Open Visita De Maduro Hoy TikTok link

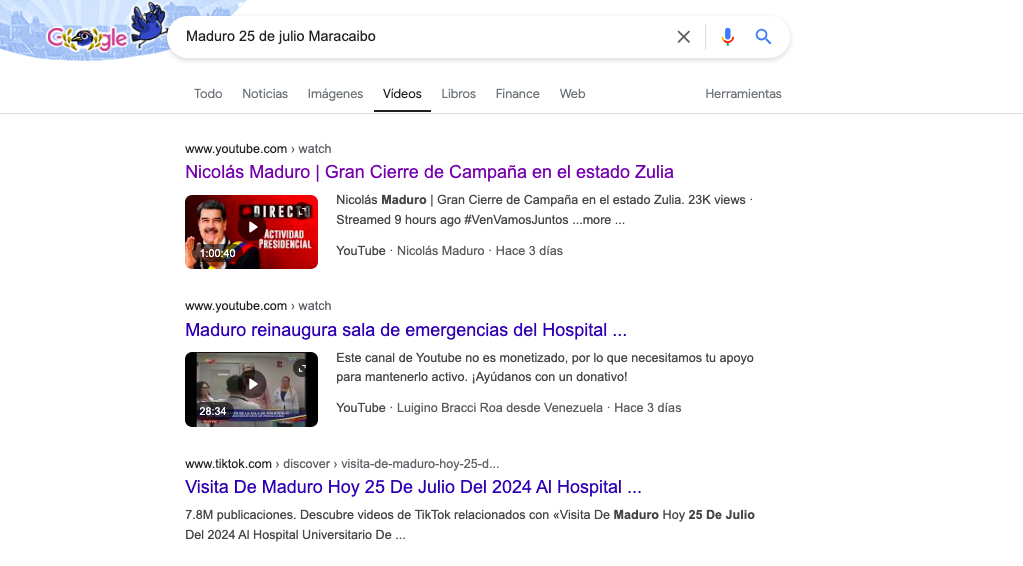coord(413,488)
